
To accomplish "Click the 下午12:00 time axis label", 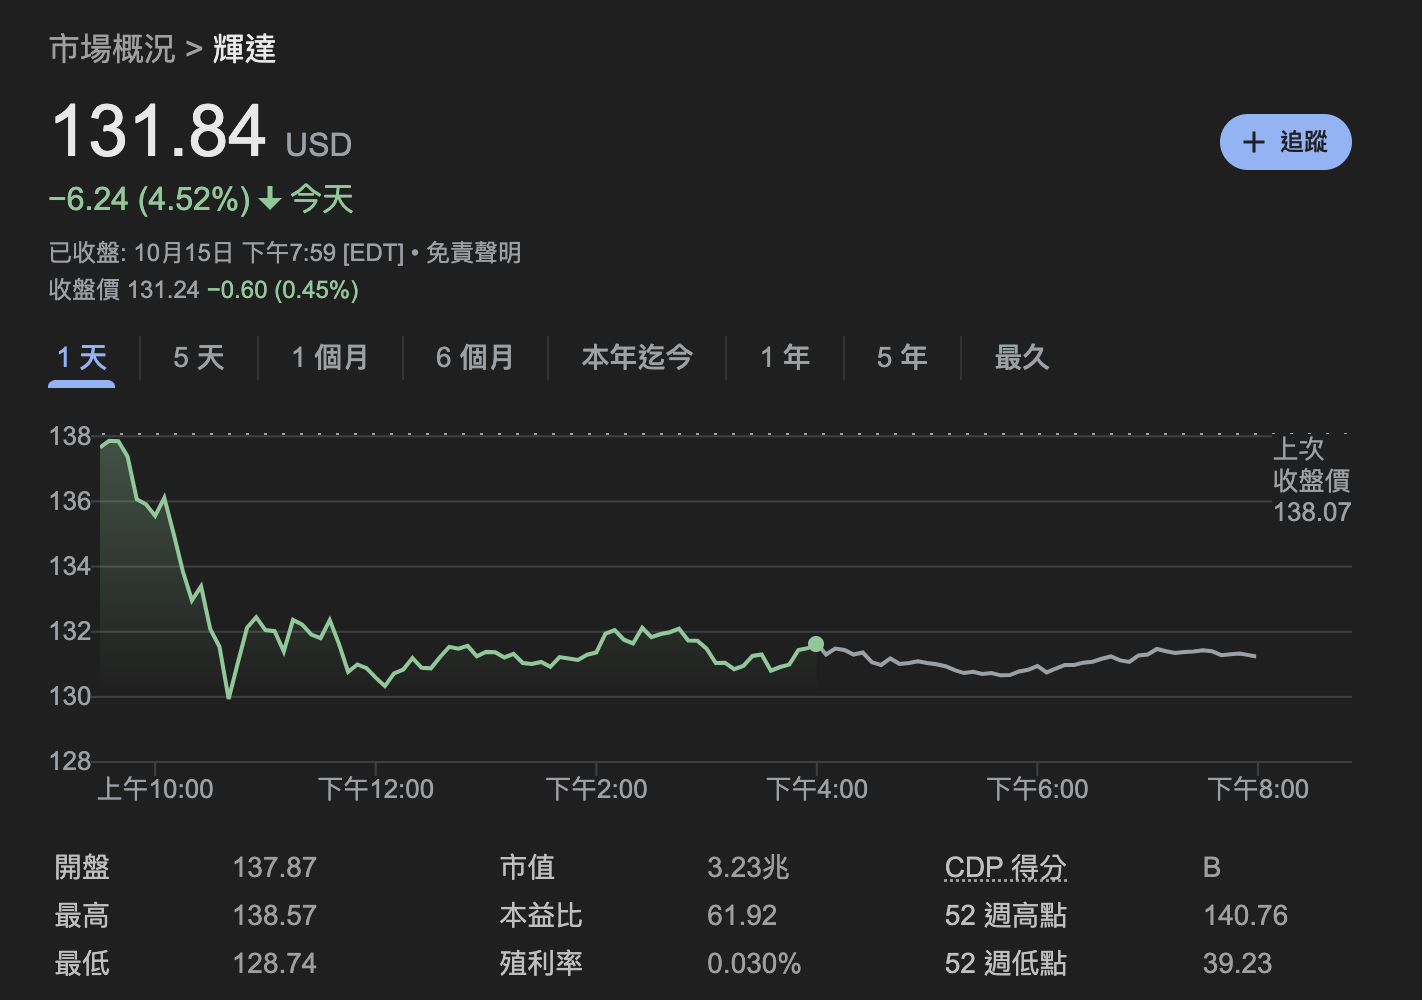I will [376, 789].
